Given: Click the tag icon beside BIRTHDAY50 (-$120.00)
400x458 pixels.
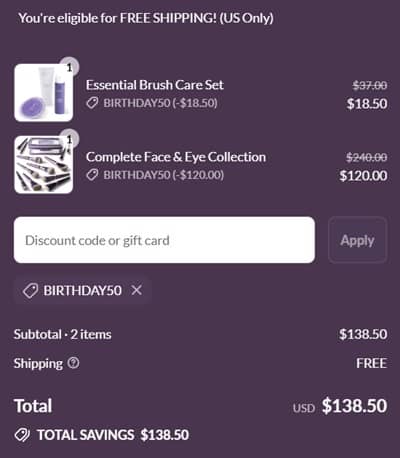Looking at the screenshot, I should 92,175.
